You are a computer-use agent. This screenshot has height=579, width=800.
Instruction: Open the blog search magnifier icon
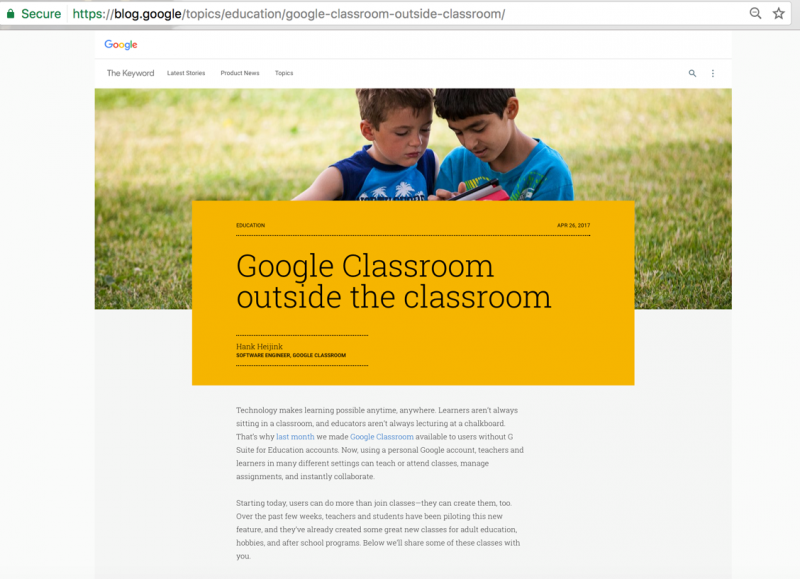coord(692,73)
